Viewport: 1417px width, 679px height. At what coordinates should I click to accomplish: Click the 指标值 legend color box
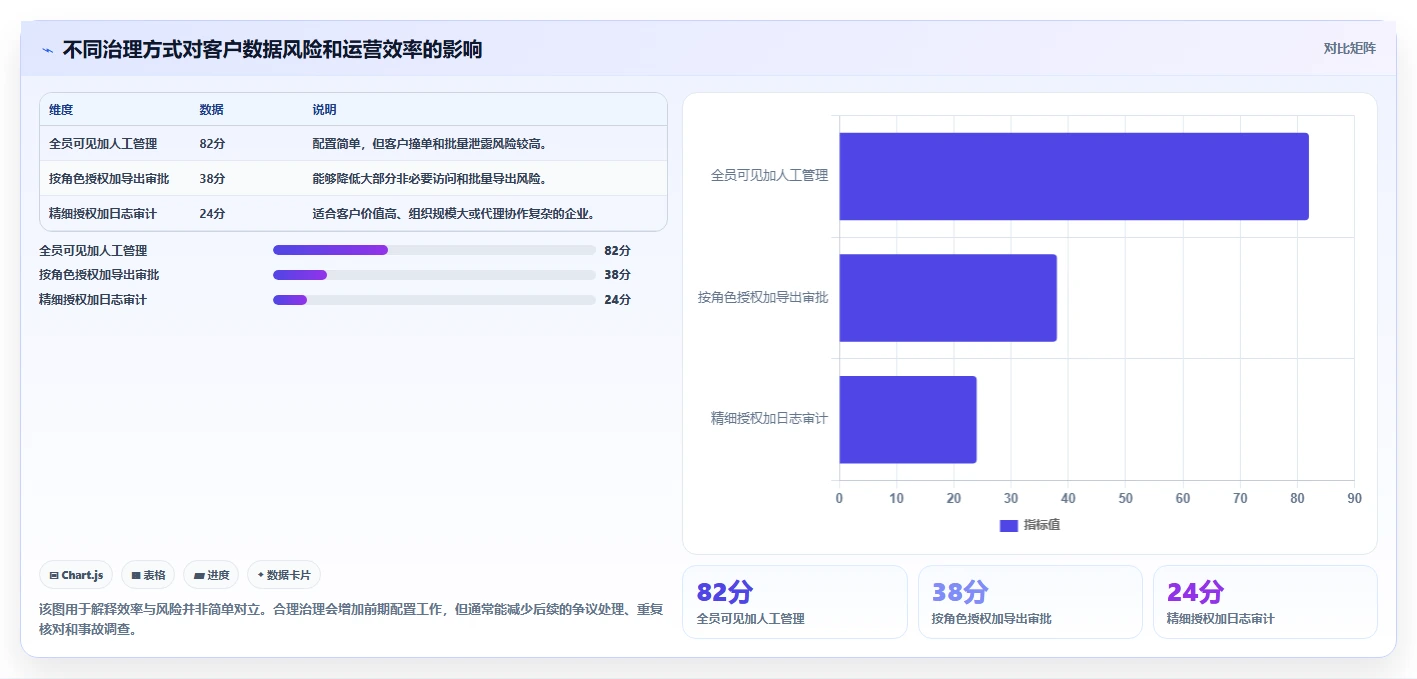tap(1008, 525)
